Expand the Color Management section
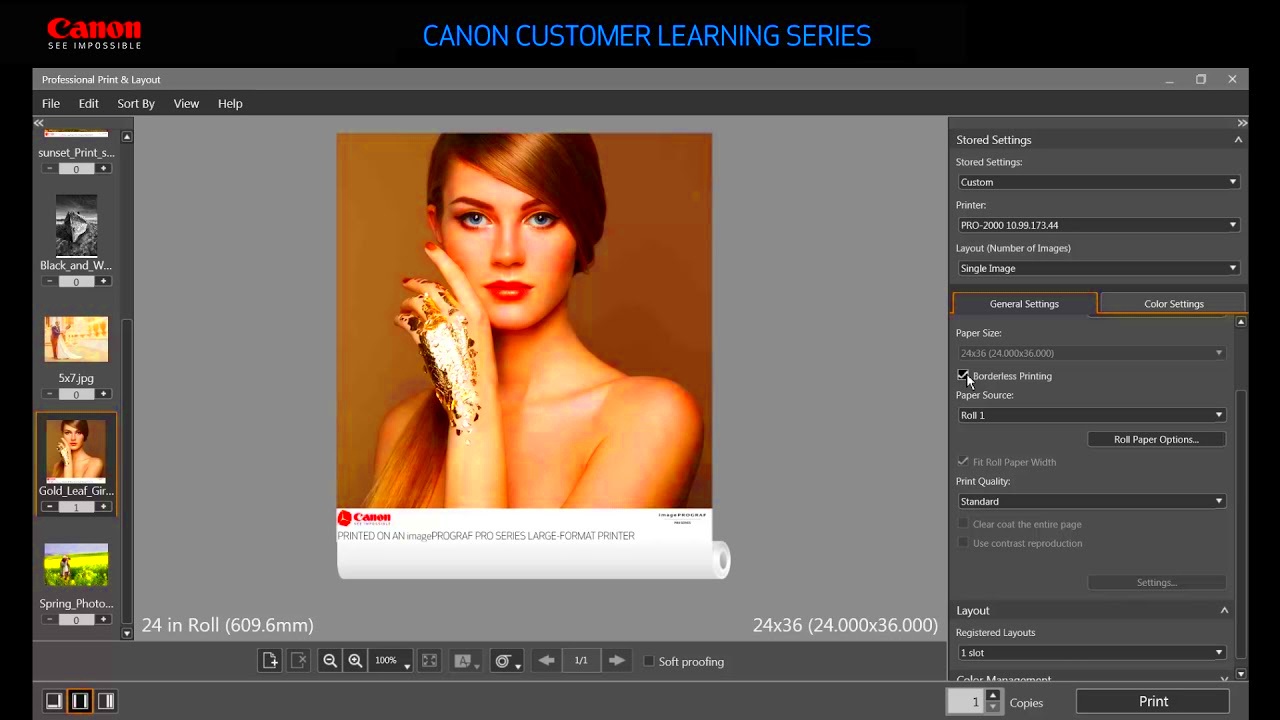Screen dimensions: 1280x720 [1224, 679]
